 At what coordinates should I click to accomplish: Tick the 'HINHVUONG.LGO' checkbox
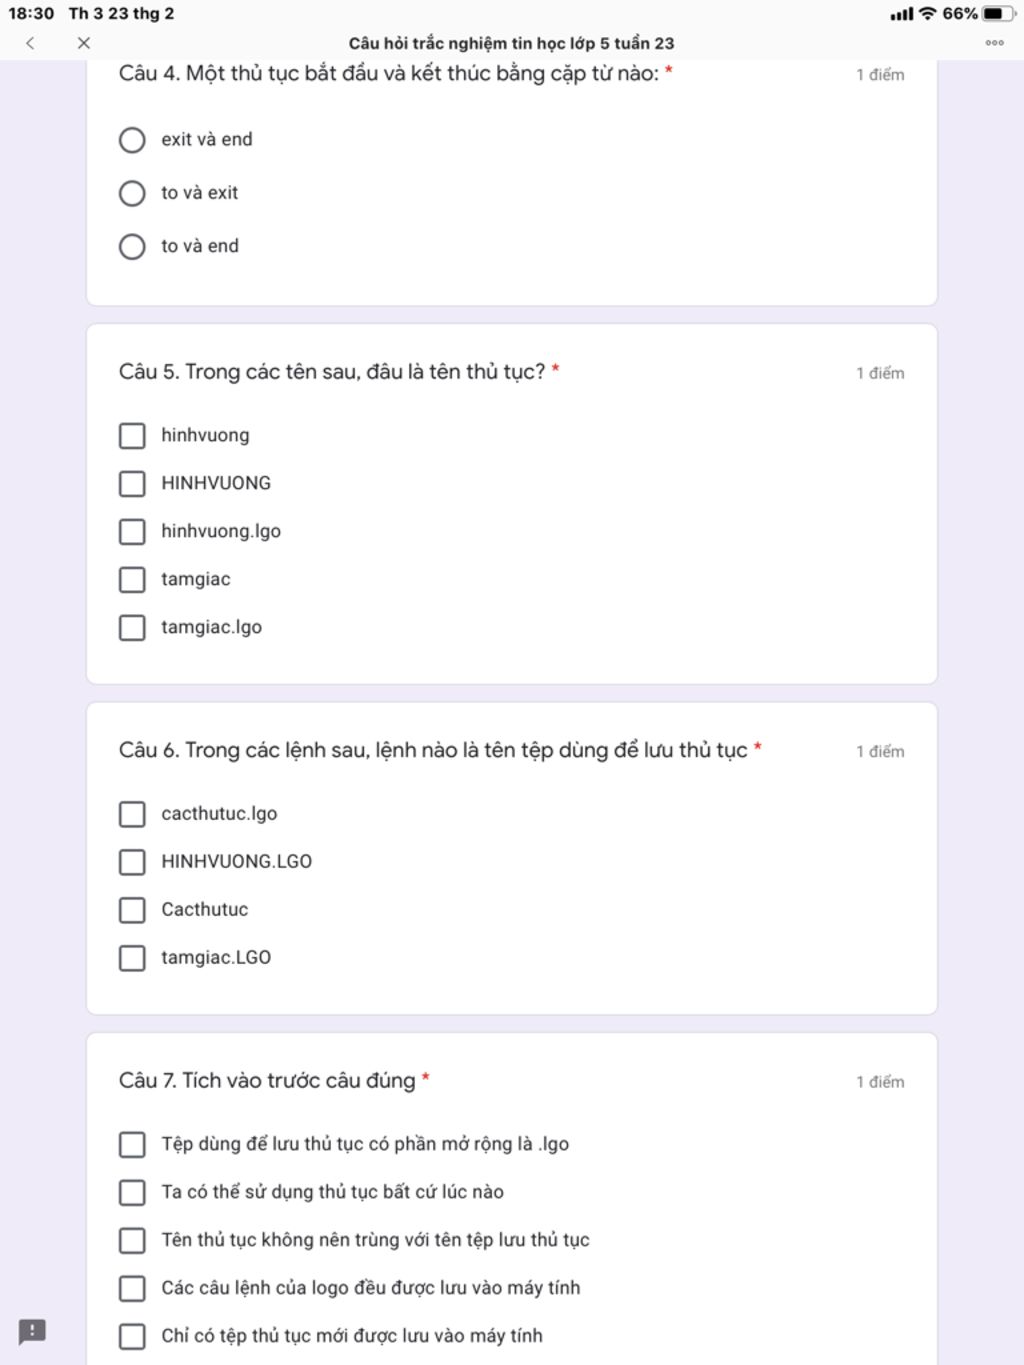click(x=132, y=862)
